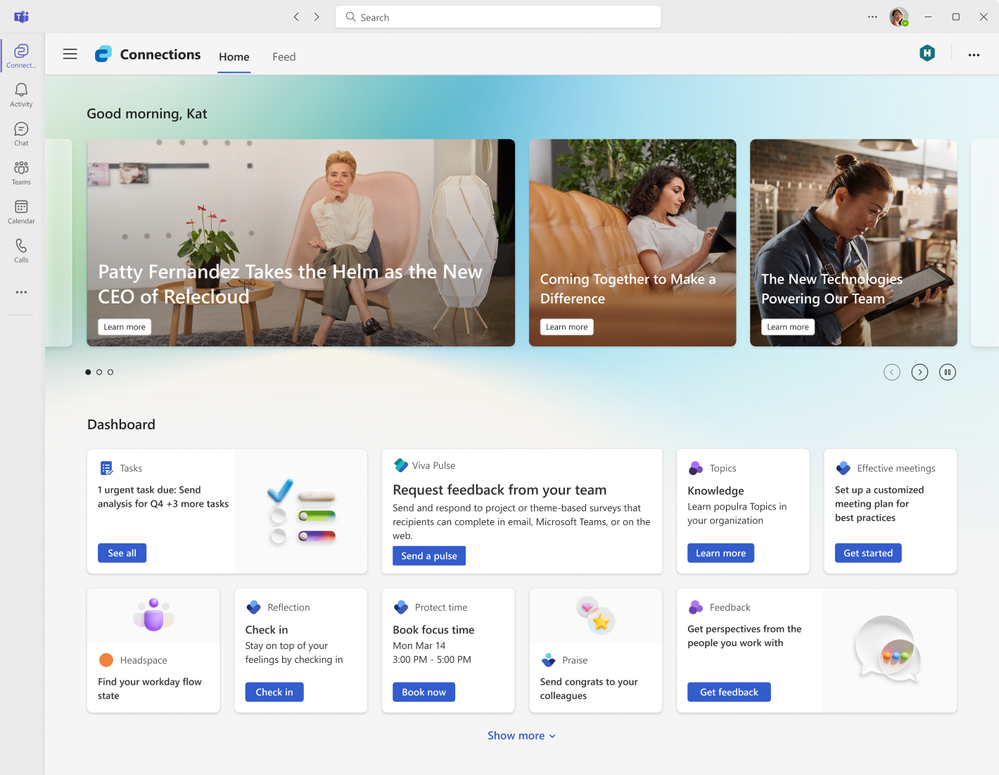
Task: Click the Microsoft Teams logo
Action: tap(21, 17)
